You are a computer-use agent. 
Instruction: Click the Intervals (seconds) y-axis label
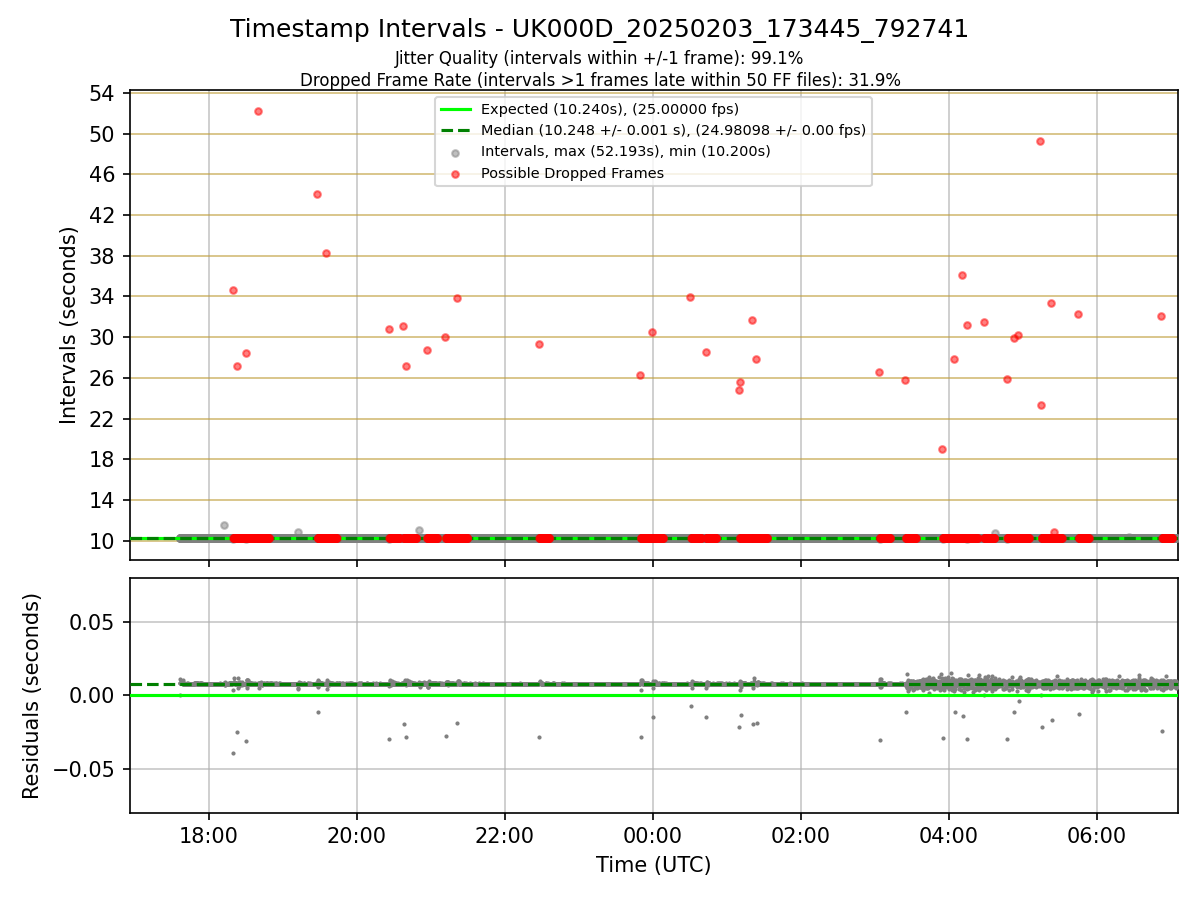(68, 325)
